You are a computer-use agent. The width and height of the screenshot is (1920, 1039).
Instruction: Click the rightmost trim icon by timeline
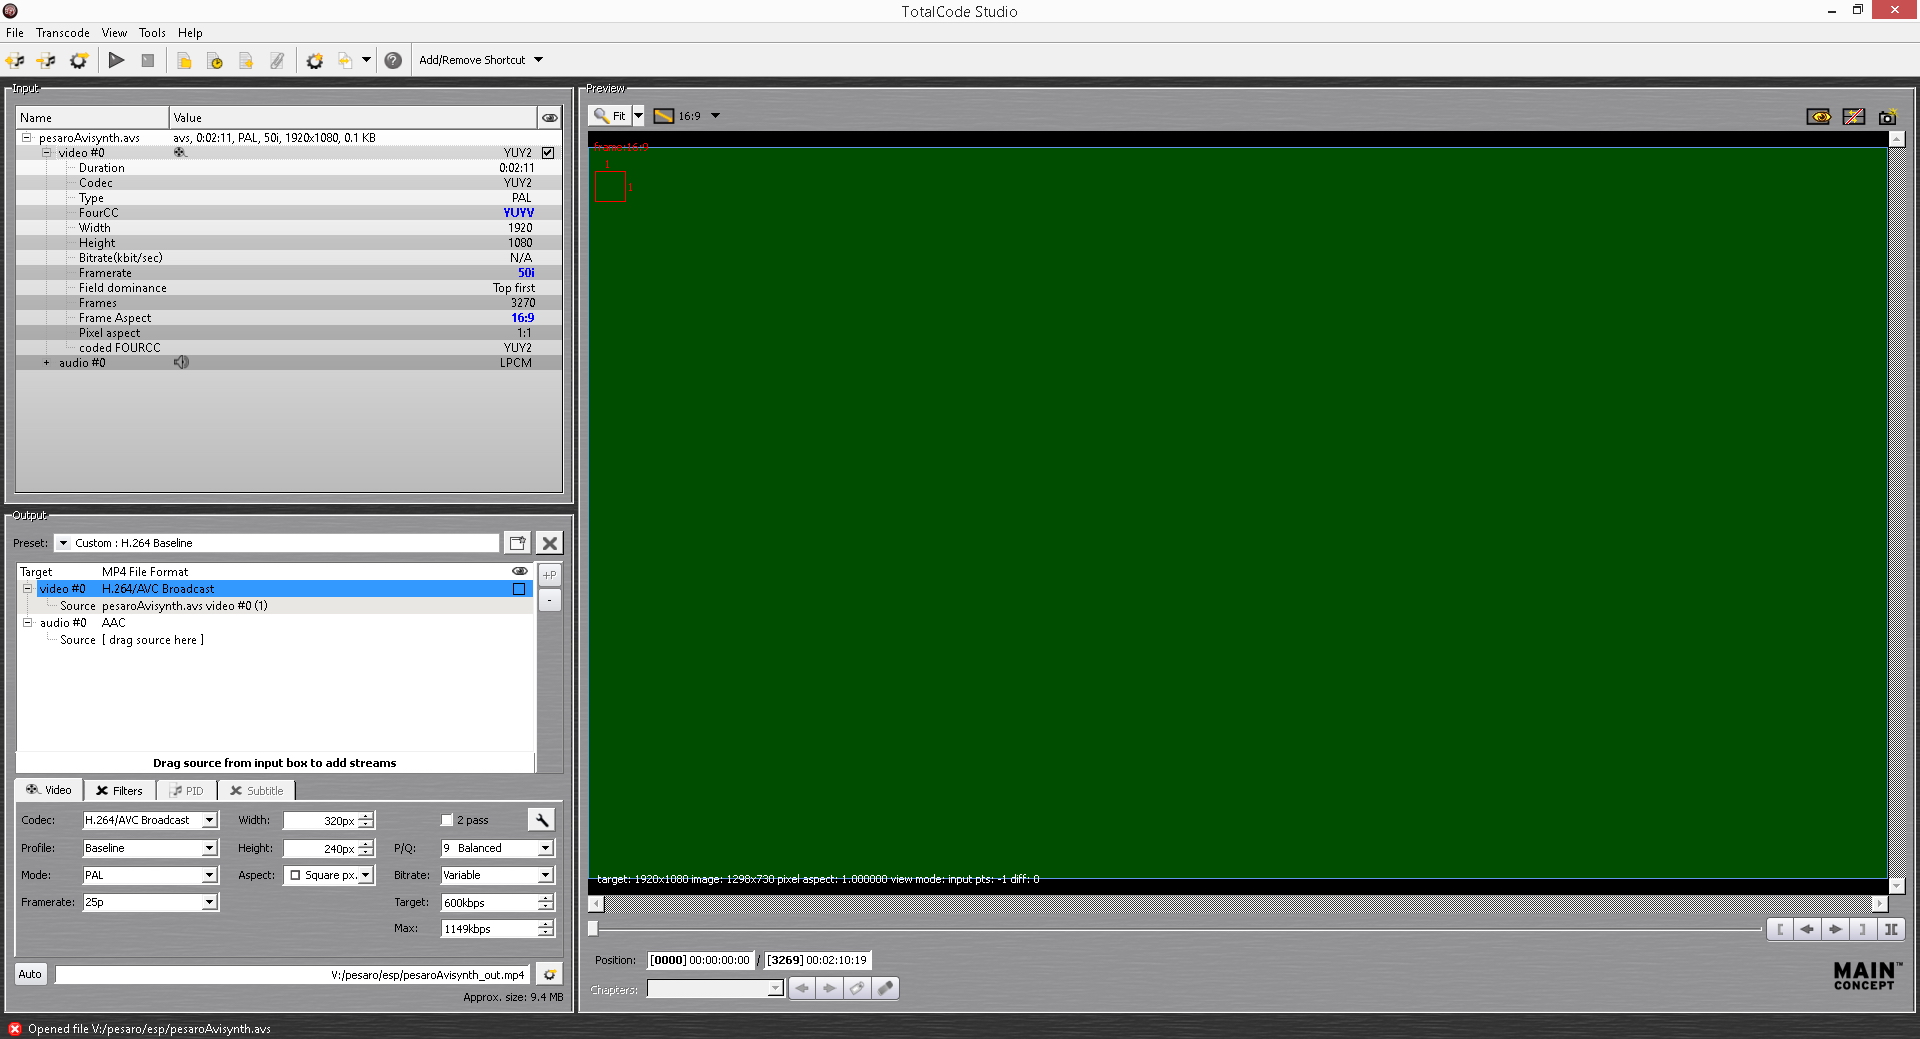(x=1891, y=929)
